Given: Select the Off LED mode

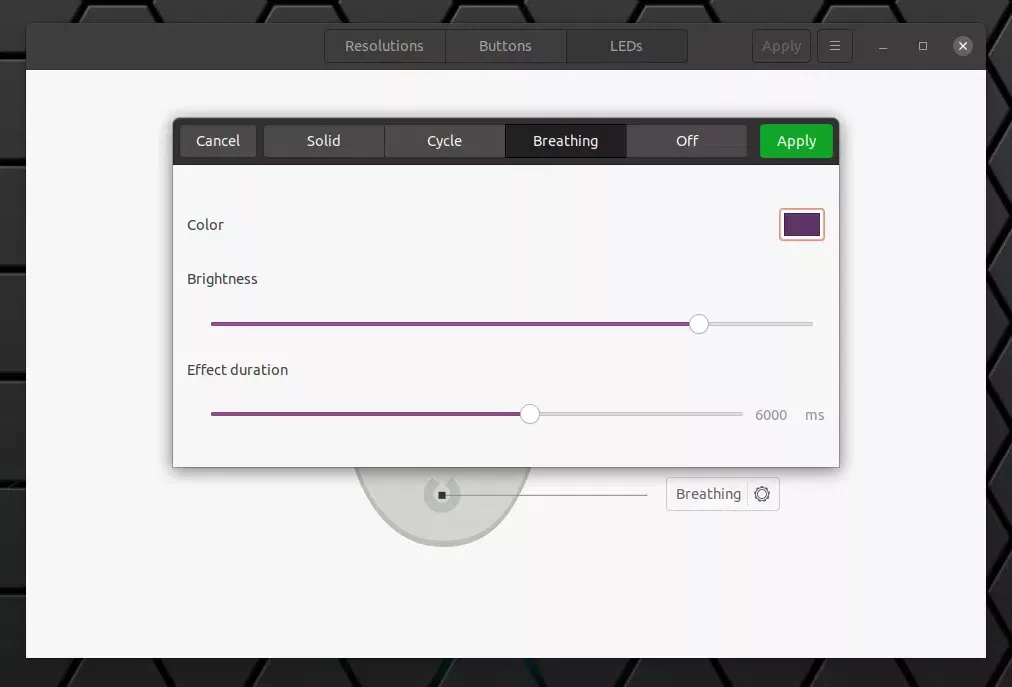Looking at the screenshot, I should click(x=687, y=141).
